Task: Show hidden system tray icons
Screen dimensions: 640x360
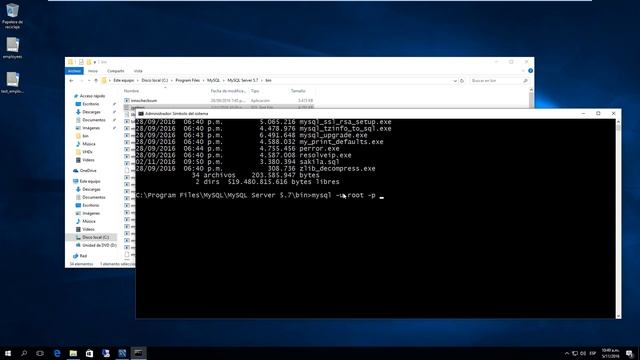Action: point(567,353)
